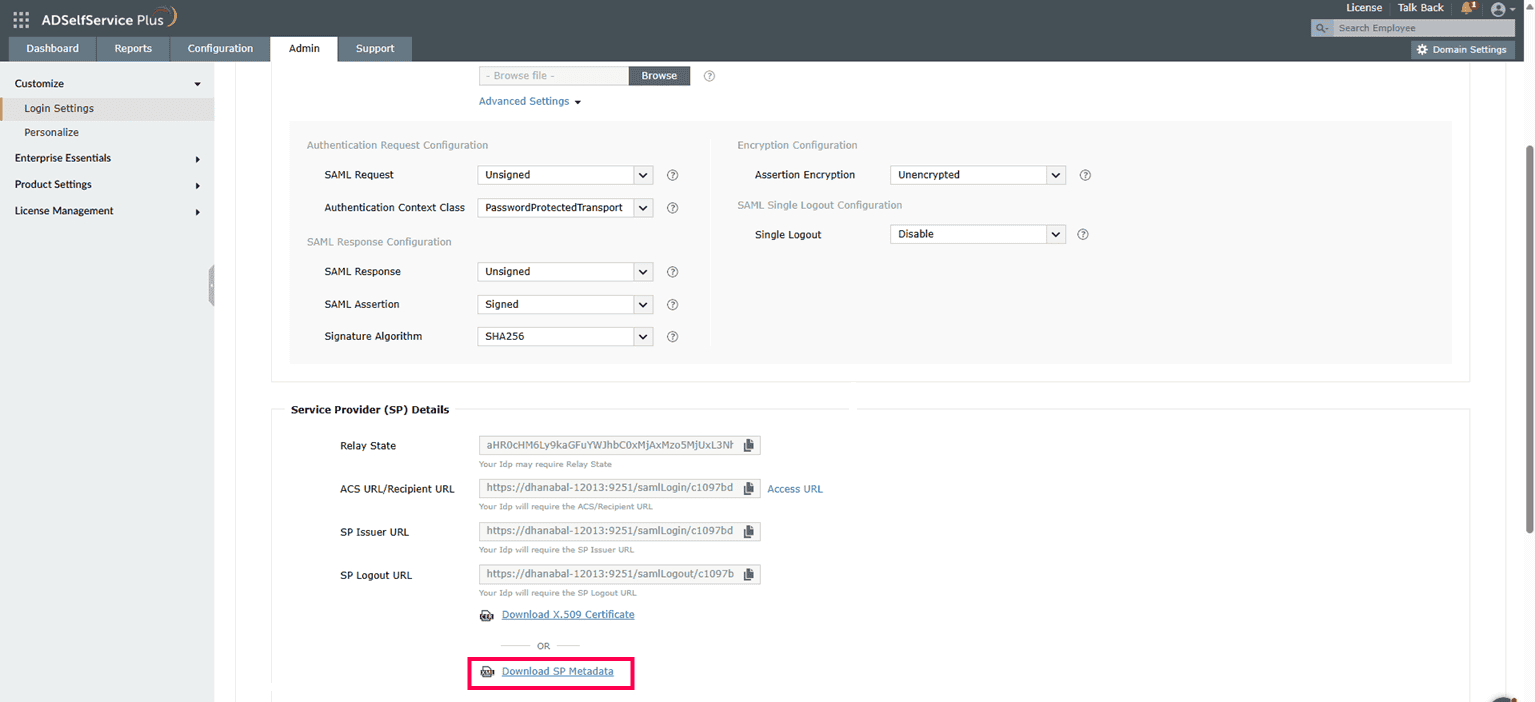Open the notifications bell icon
1535x702 pixels.
(1468, 8)
